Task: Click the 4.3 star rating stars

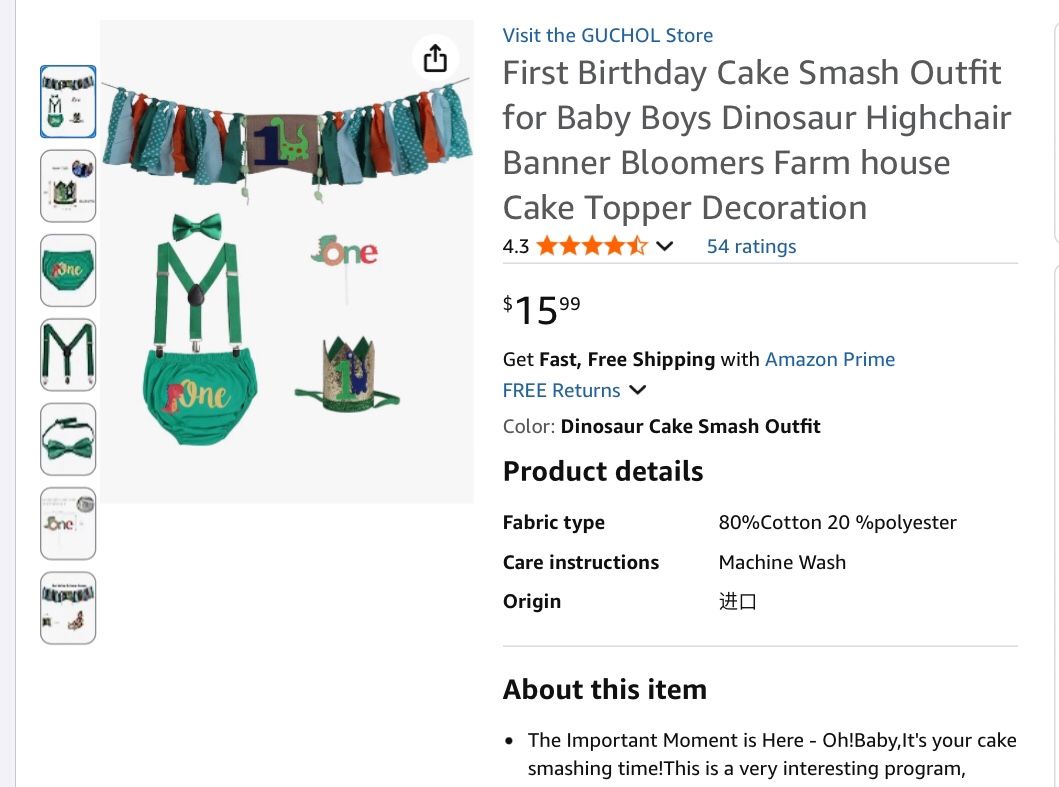Action: [591, 245]
